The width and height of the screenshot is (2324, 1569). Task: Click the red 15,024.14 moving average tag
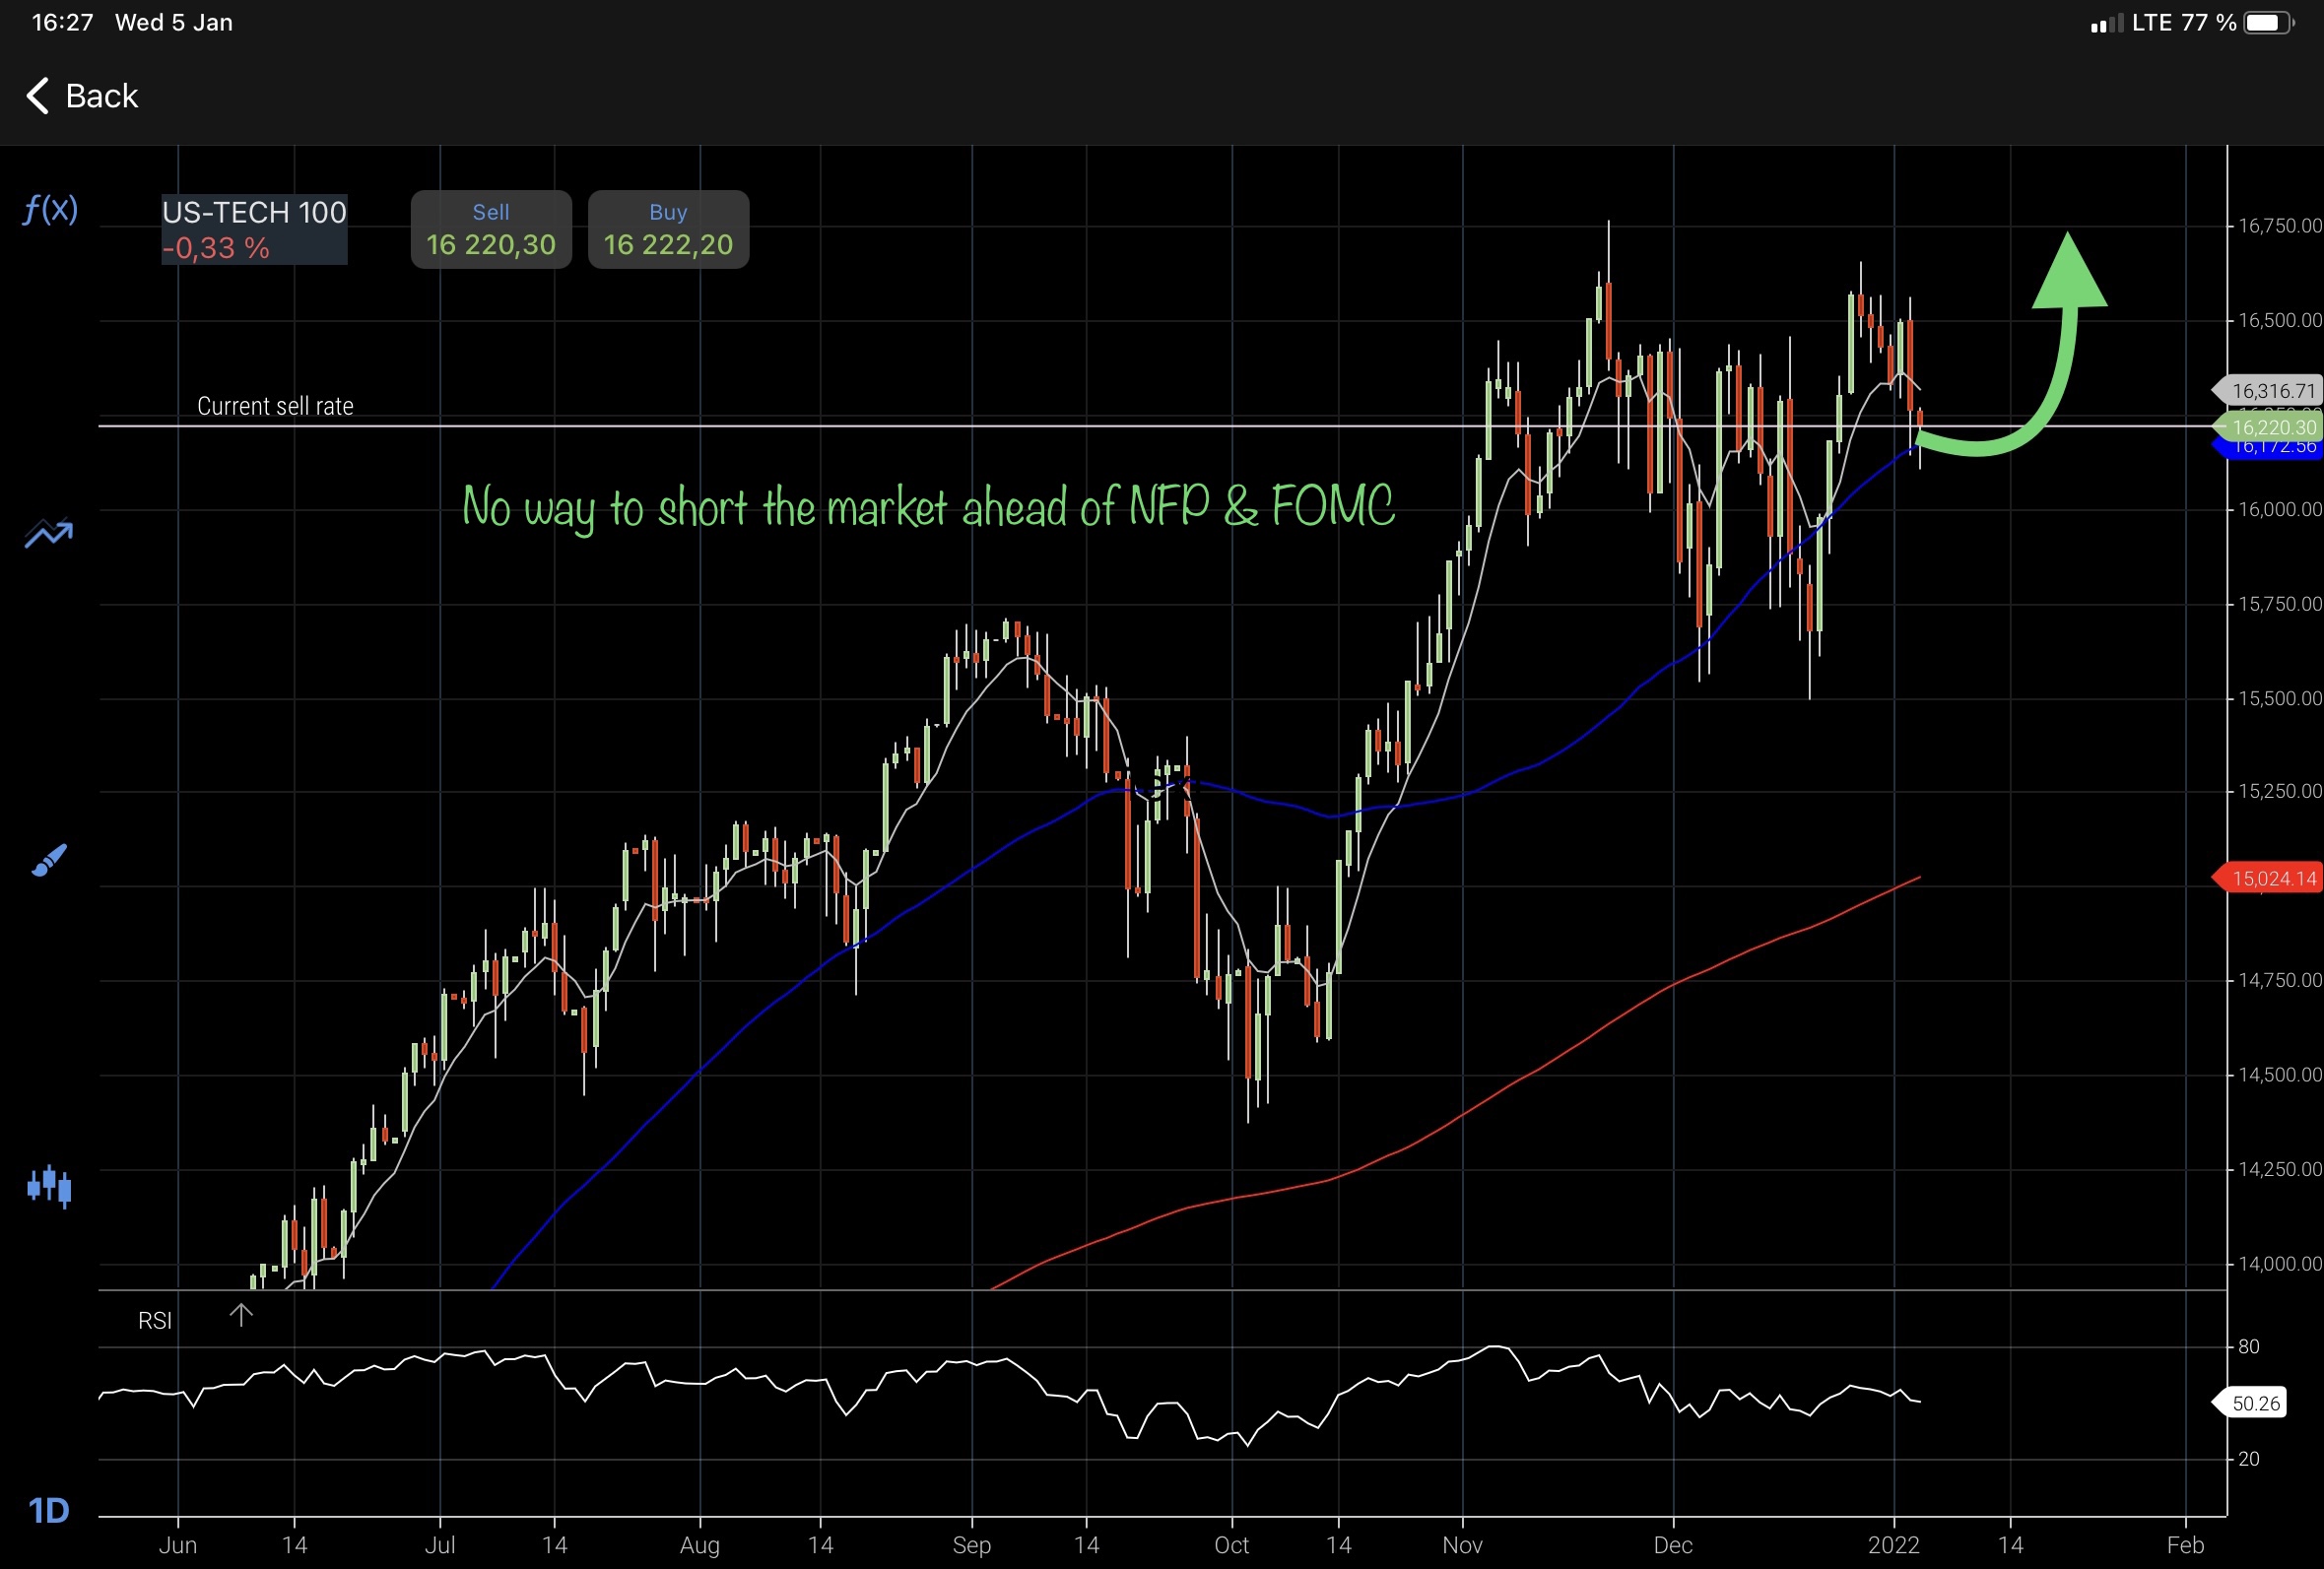2272,878
